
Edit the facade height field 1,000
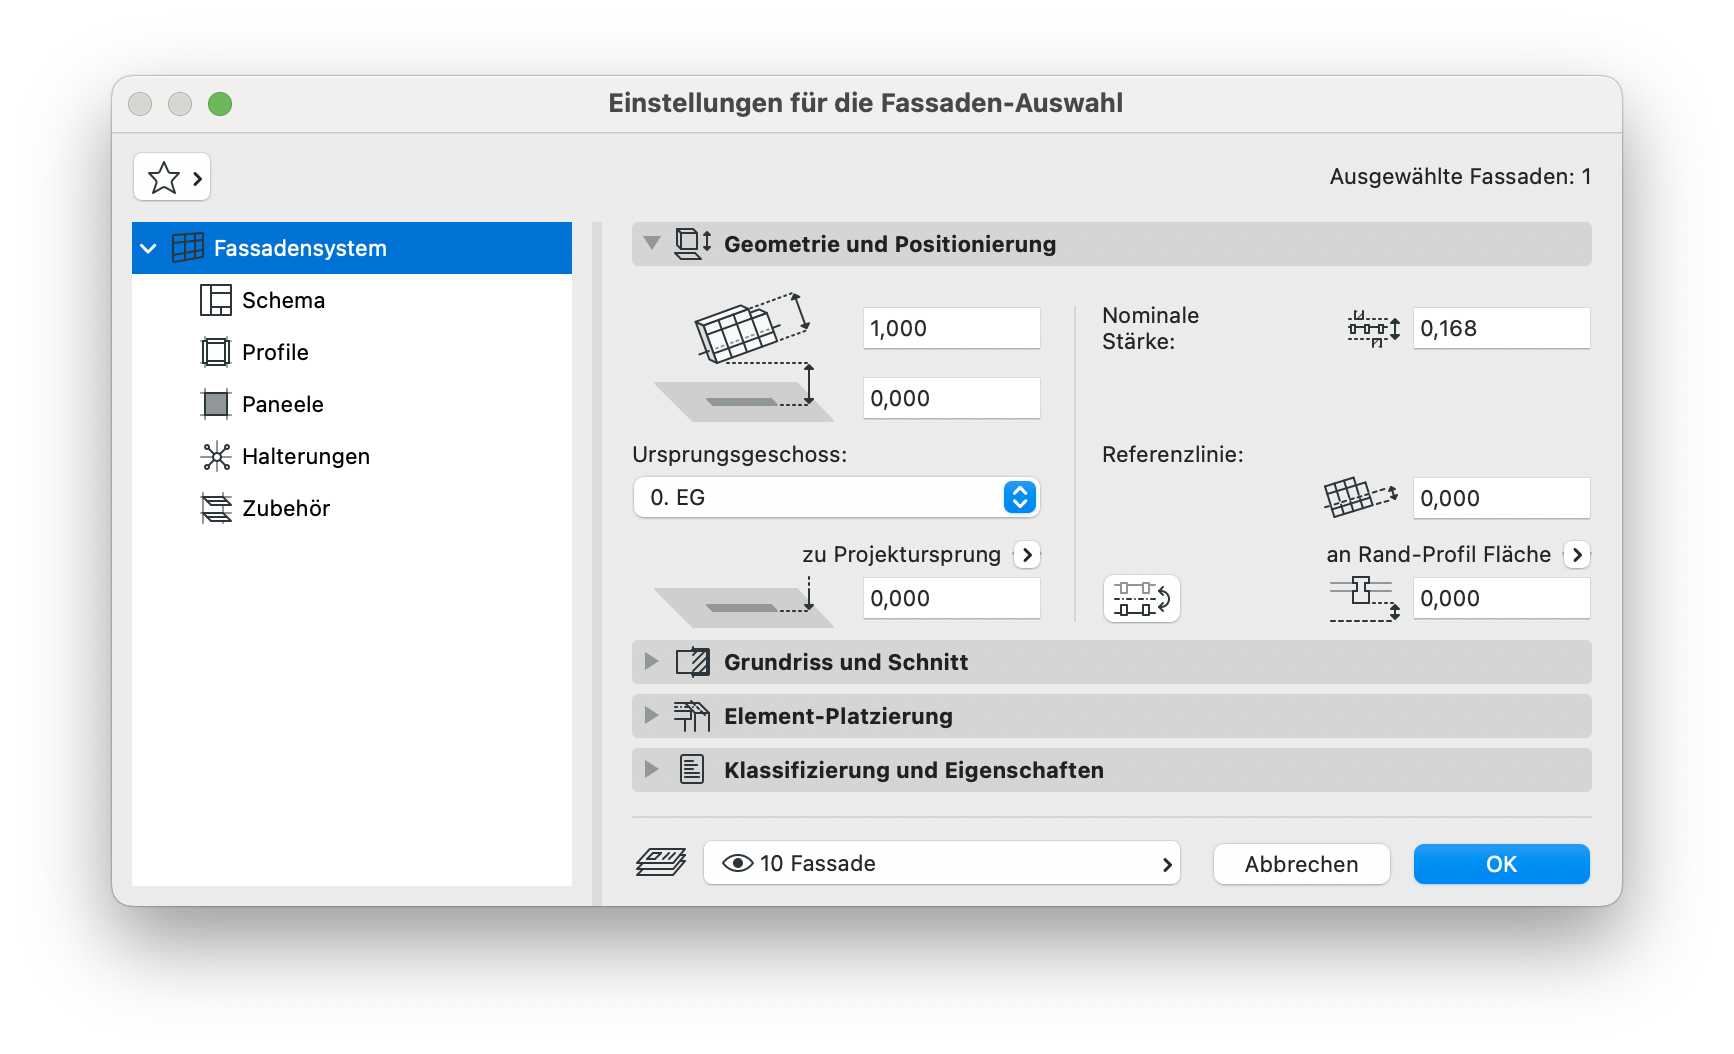(951, 328)
